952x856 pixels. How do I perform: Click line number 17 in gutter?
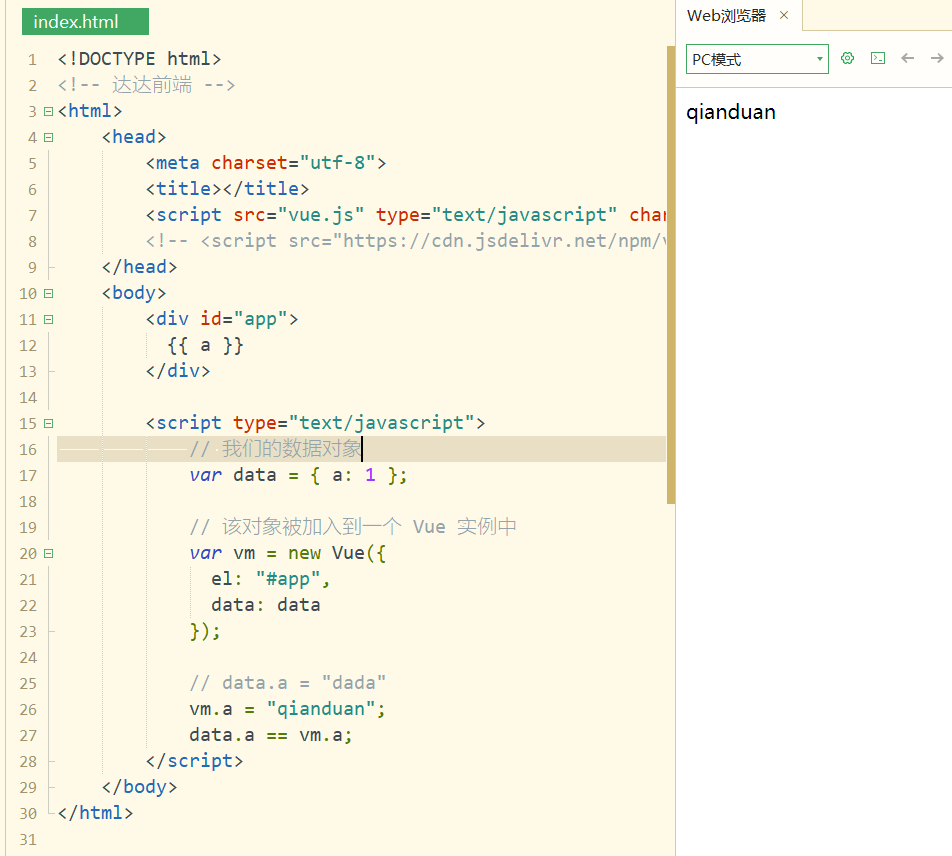27,475
